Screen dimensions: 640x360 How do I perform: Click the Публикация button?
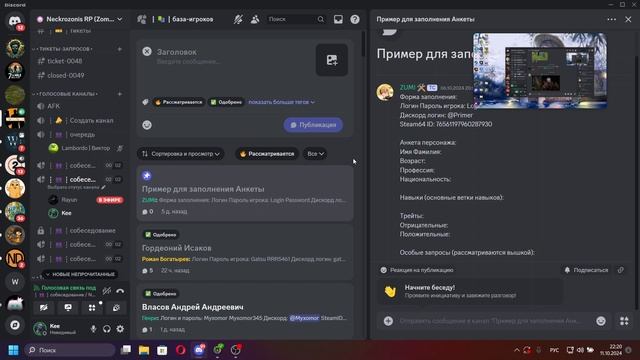pos(313,125)
